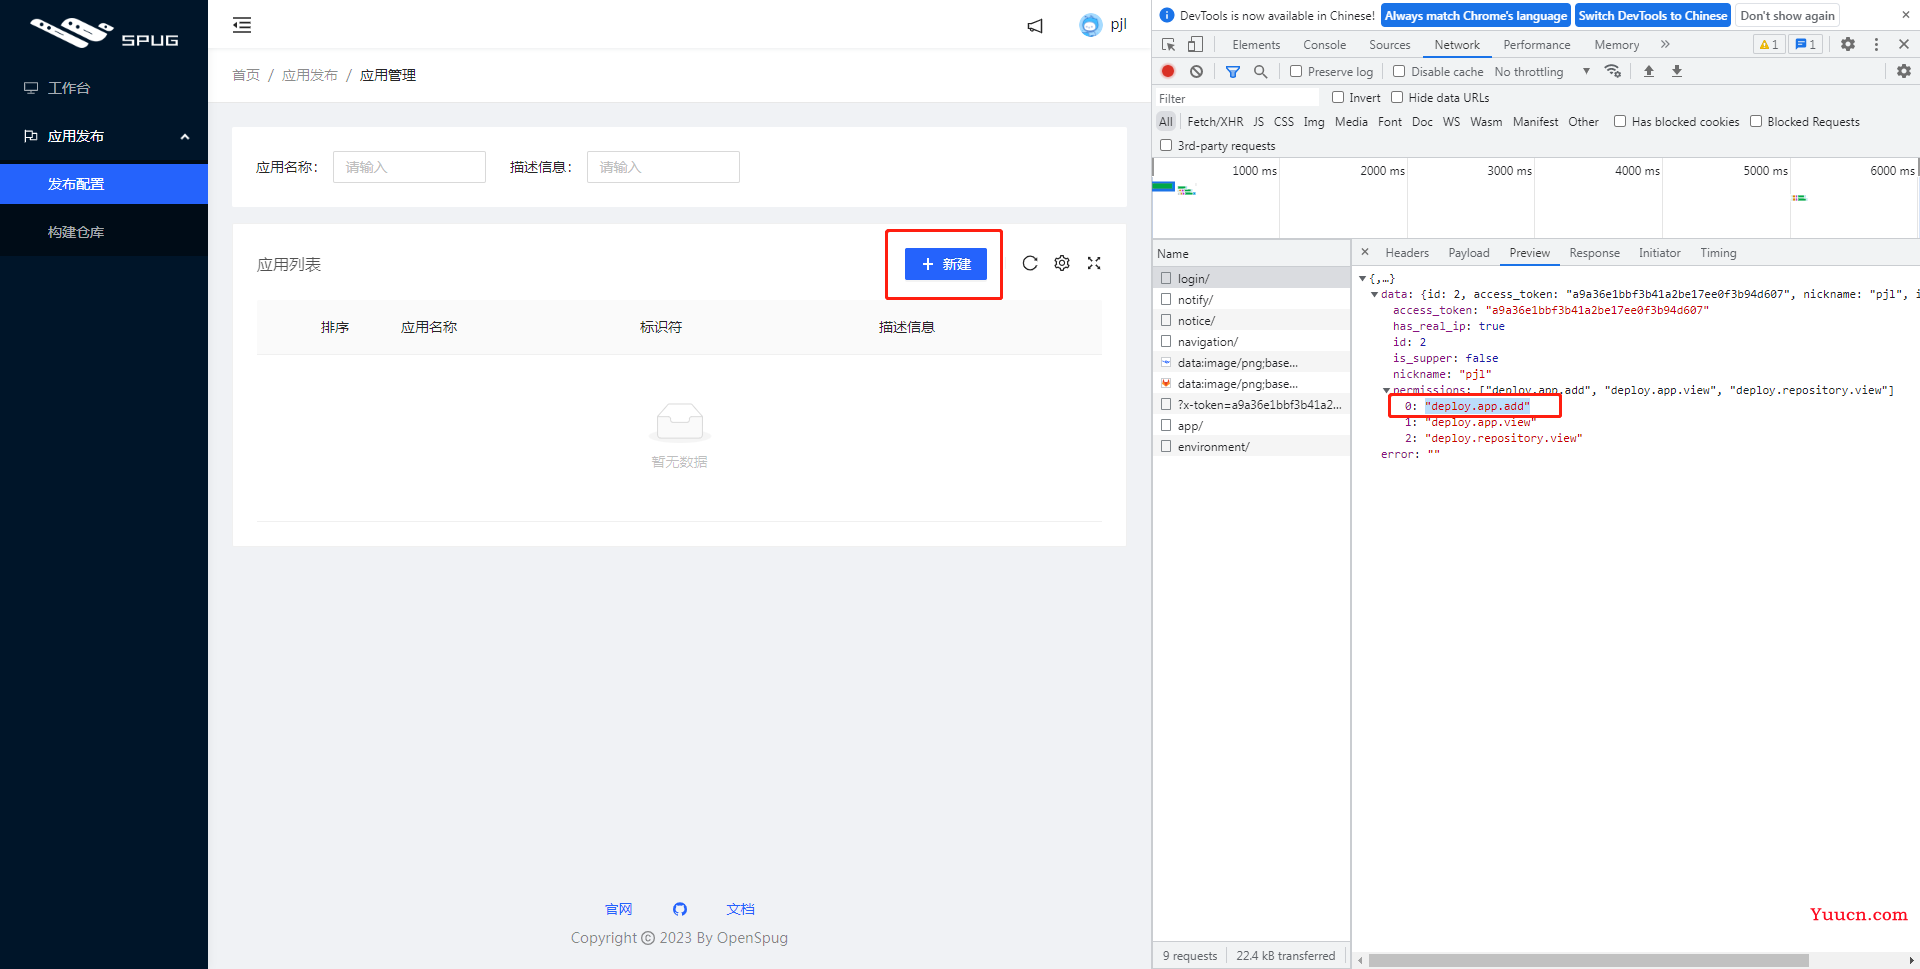Click Don't show again button
The width and height of the screenshot is (1920, 969).
(x=1787, y=15)
